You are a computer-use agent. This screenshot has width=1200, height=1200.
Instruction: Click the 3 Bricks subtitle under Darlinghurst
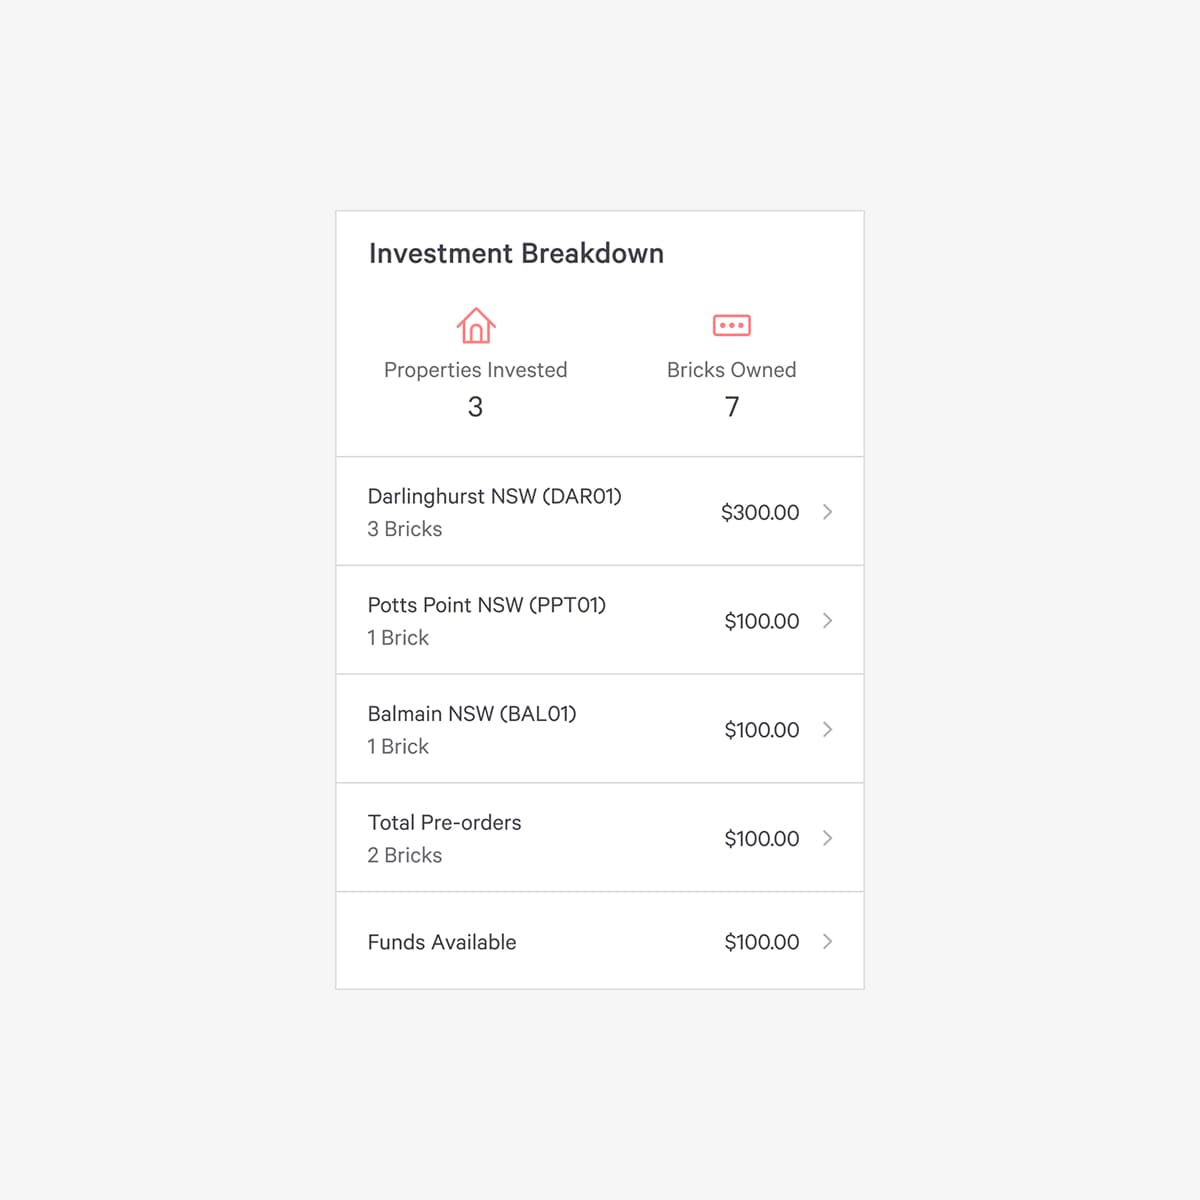tap(405, 529)
